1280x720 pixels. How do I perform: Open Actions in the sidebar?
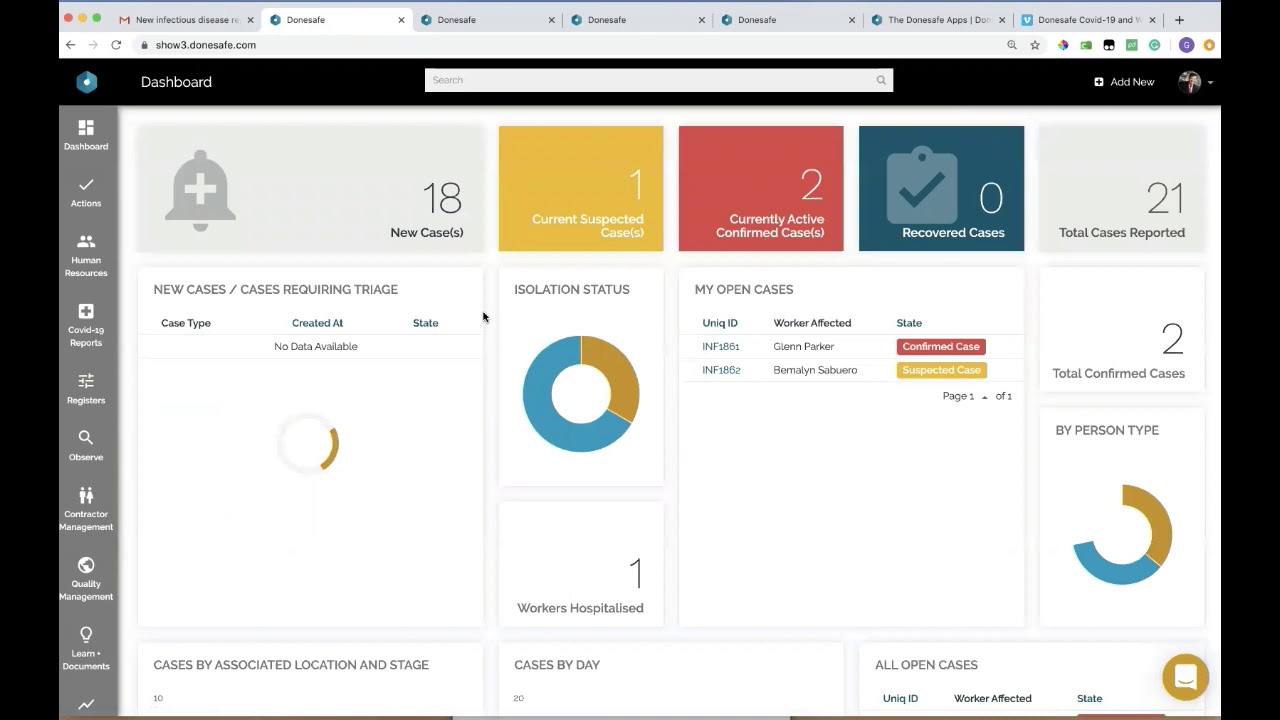coord(86,192)
